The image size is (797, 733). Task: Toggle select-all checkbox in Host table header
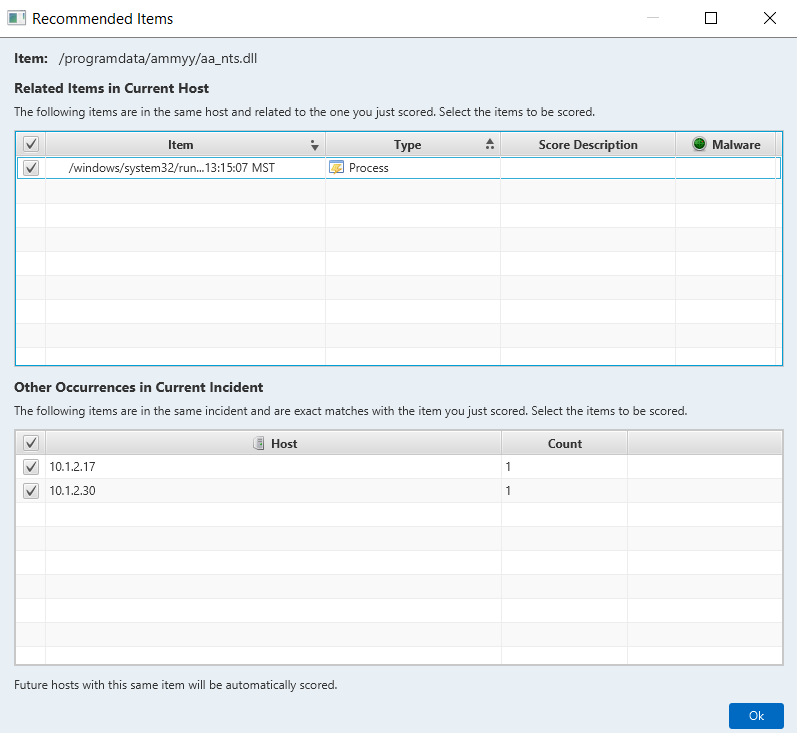click(x=31, y=443)
